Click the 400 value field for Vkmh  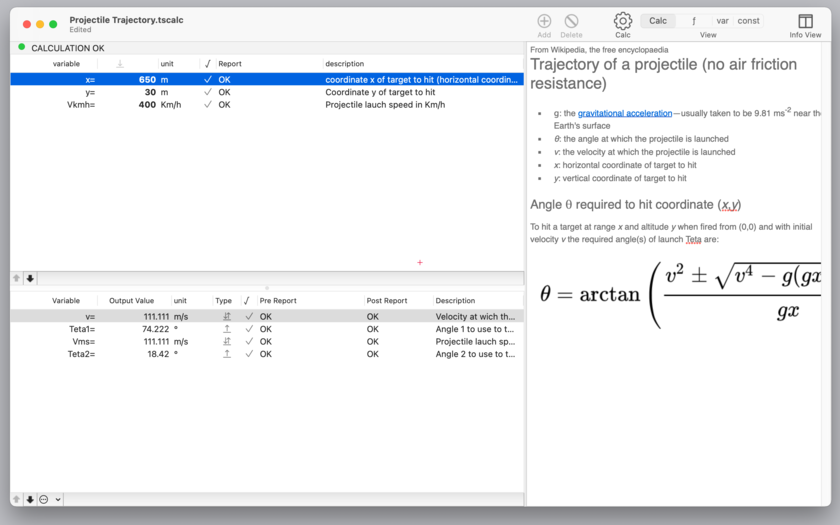point(147,105)
